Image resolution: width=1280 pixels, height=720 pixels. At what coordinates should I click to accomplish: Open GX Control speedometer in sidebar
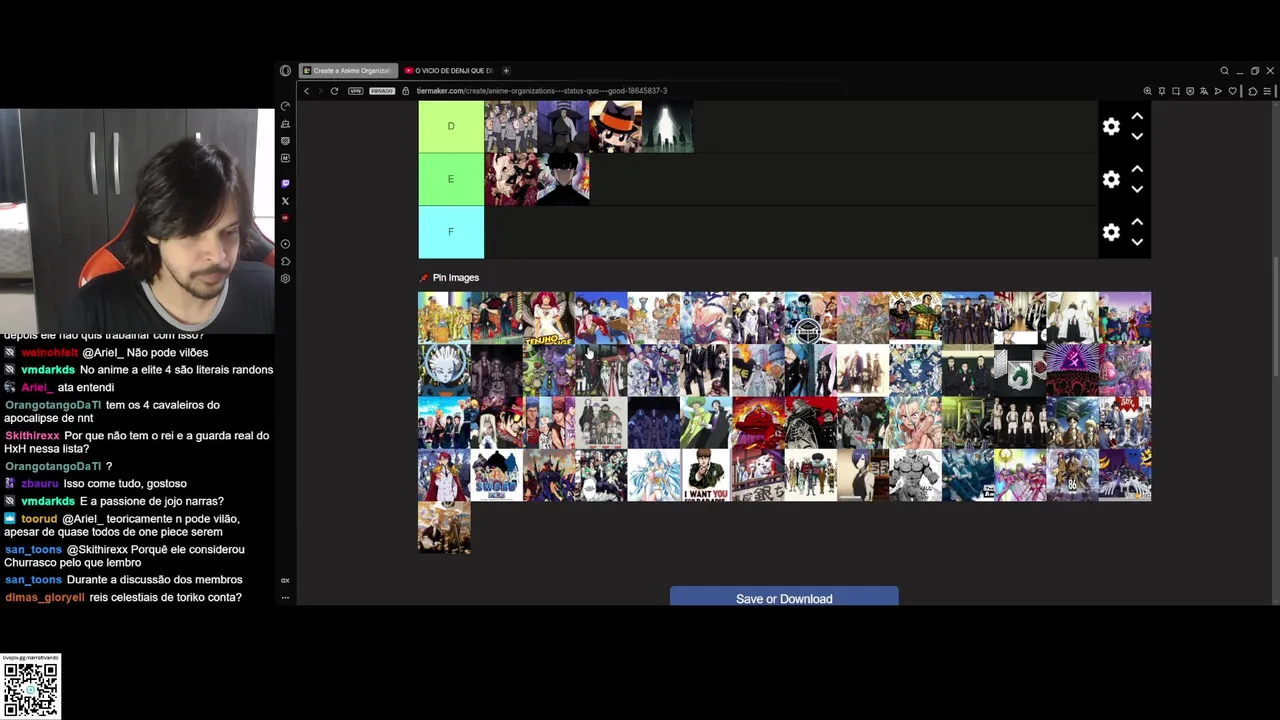pos(285,106)
